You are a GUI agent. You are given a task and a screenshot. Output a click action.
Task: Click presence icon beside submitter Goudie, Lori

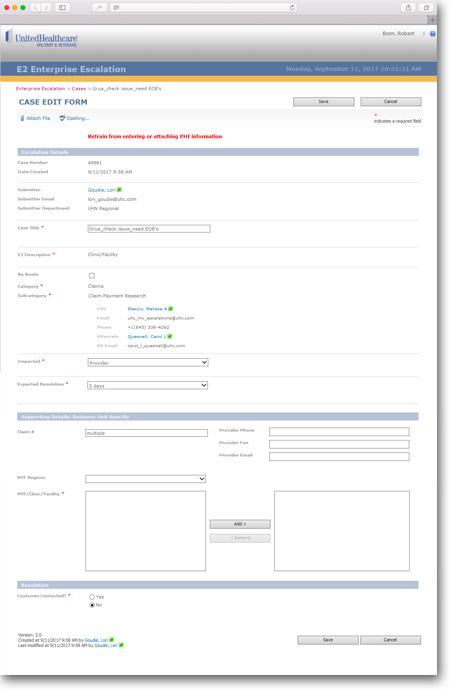coord(119,190)
